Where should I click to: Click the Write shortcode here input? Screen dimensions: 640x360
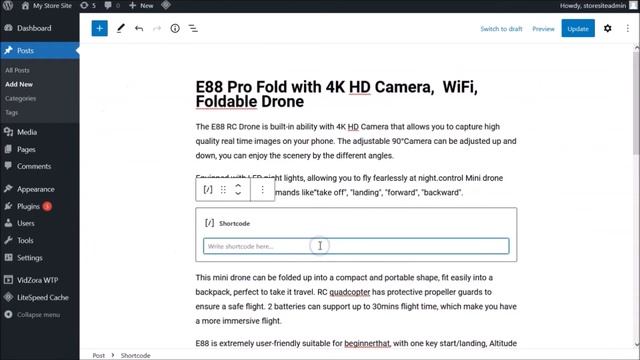click(356, 246)
